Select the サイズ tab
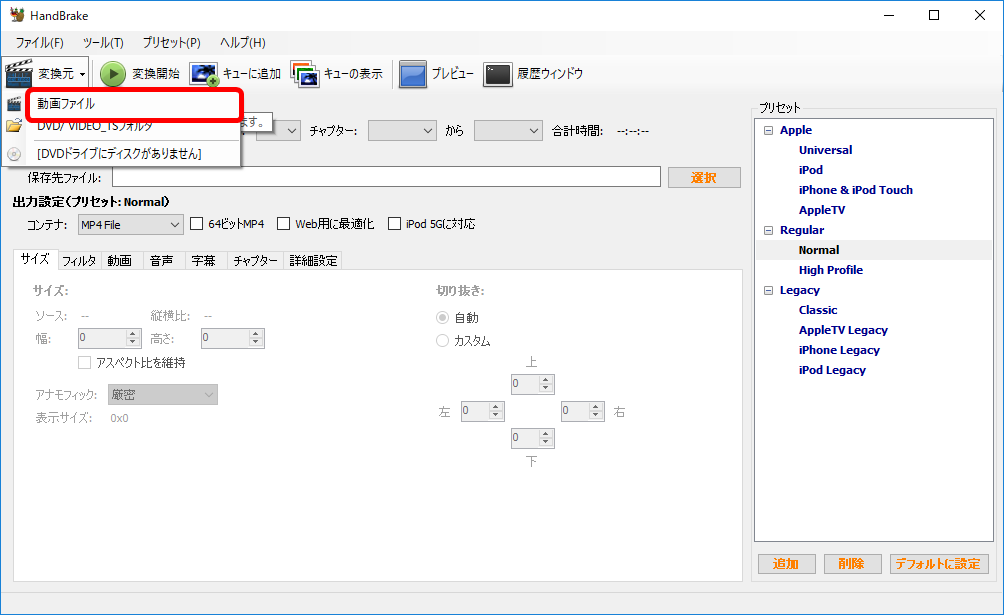This screenshot has height=615, width=1004. pos(35,259)
